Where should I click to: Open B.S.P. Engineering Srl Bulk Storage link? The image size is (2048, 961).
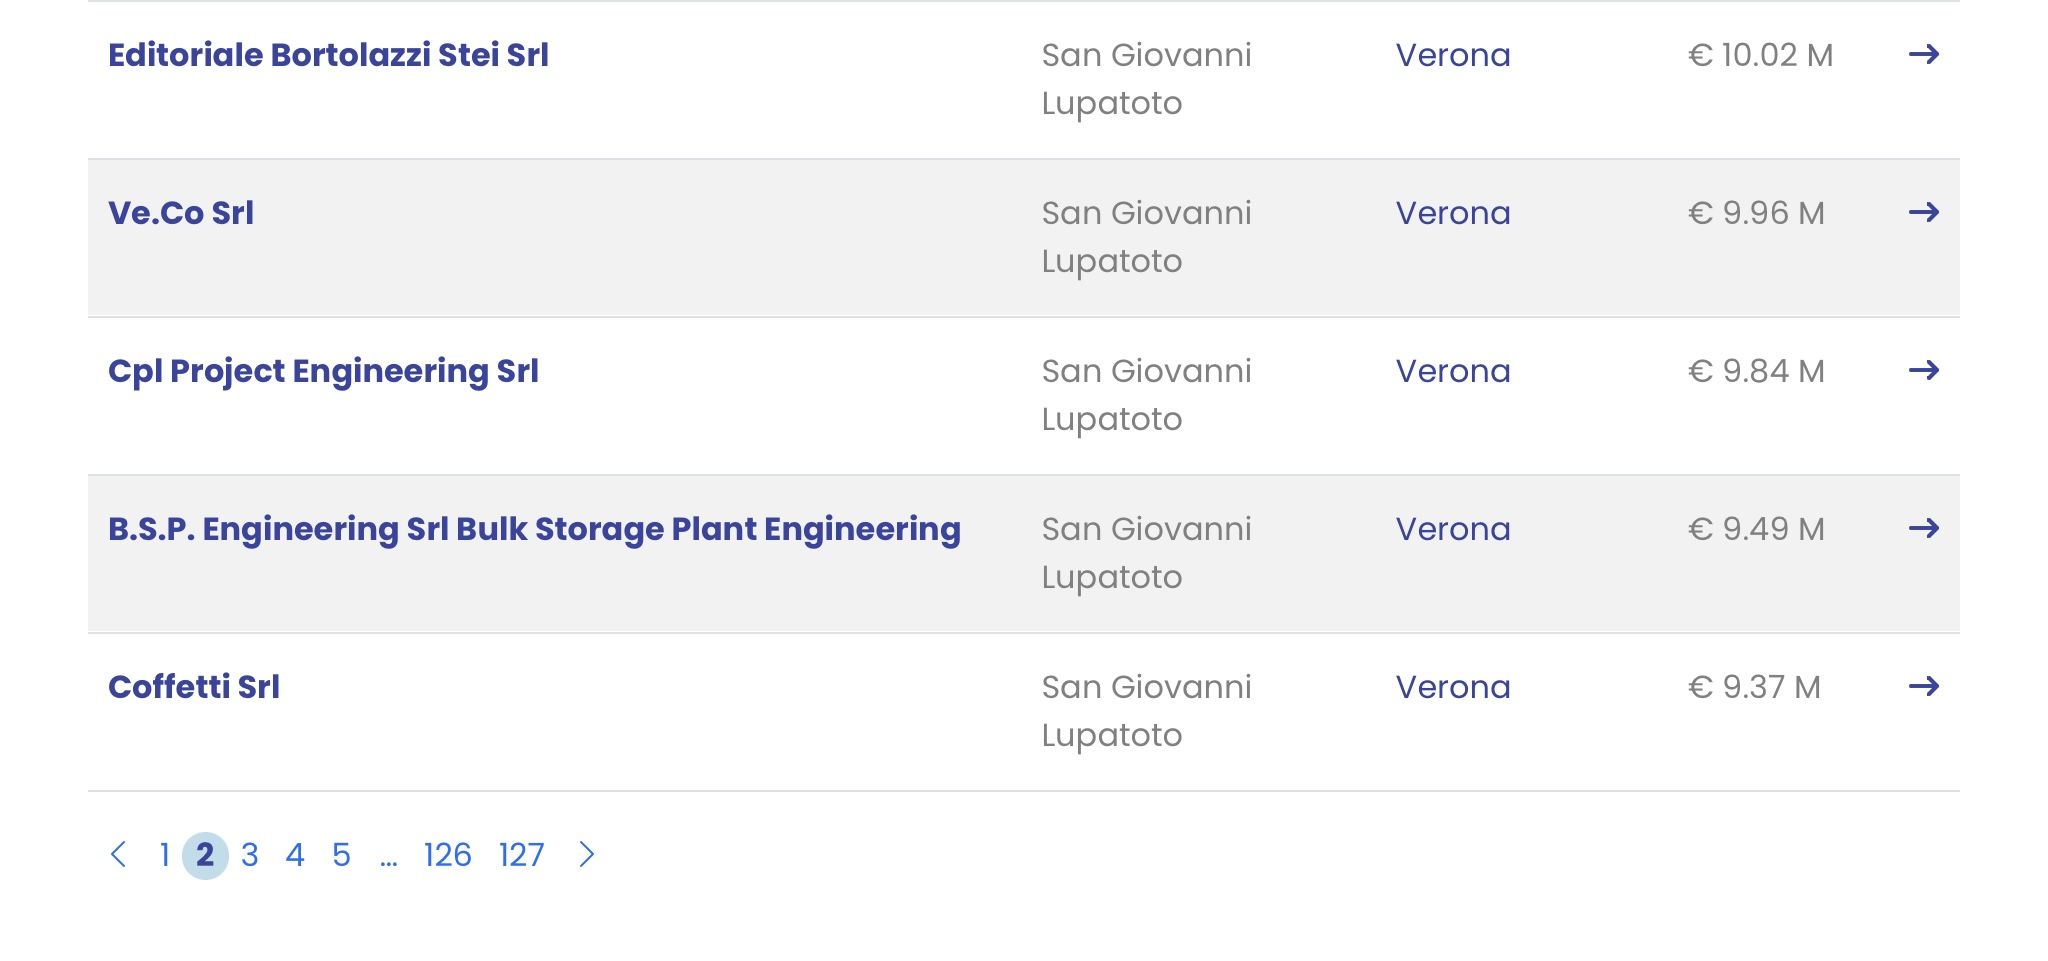coord(534,530)
